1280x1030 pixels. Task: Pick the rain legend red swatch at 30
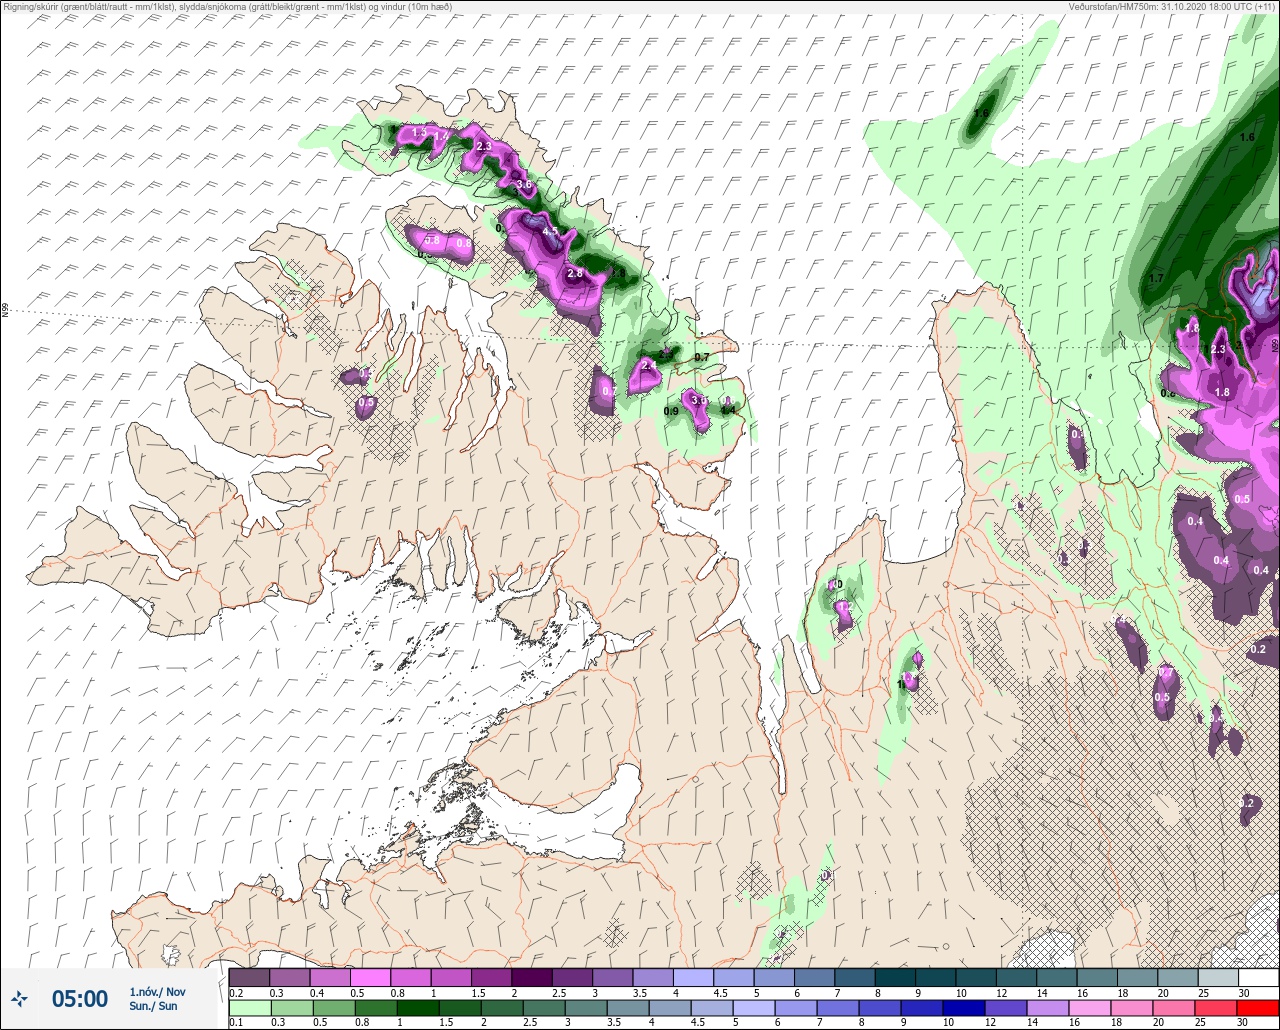click(x=1257, y=1007)
